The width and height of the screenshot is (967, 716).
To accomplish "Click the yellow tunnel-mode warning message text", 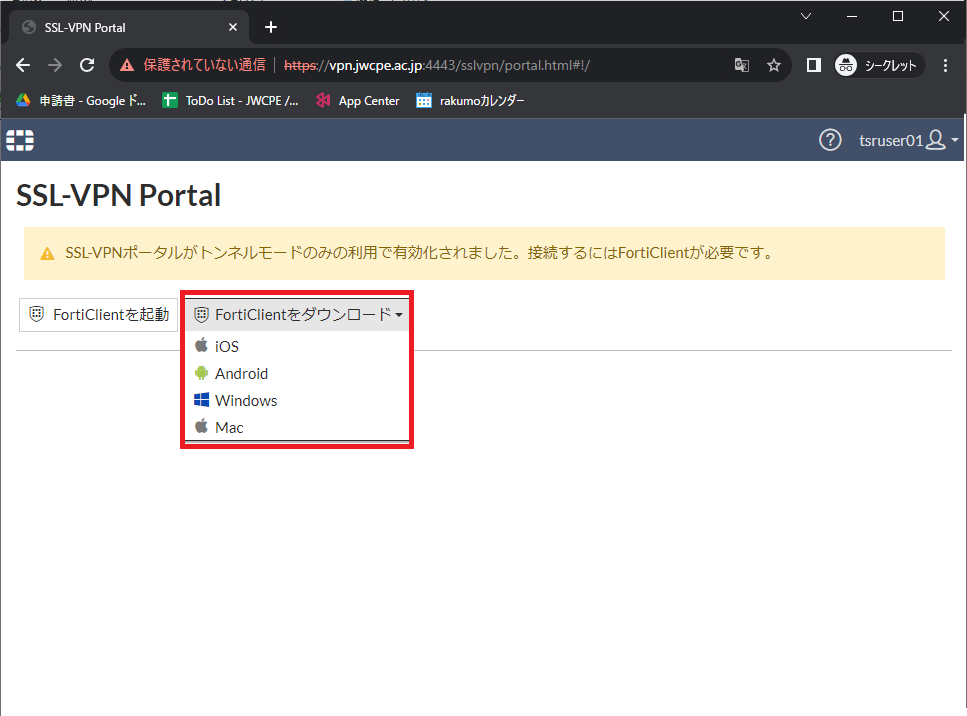I will pos(419,253).
